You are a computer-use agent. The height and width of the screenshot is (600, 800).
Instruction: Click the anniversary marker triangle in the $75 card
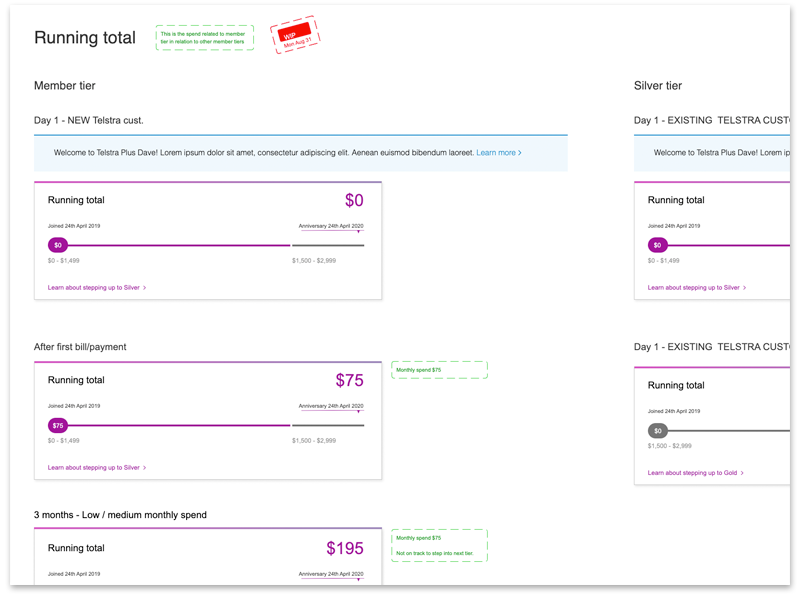[359, 412]
